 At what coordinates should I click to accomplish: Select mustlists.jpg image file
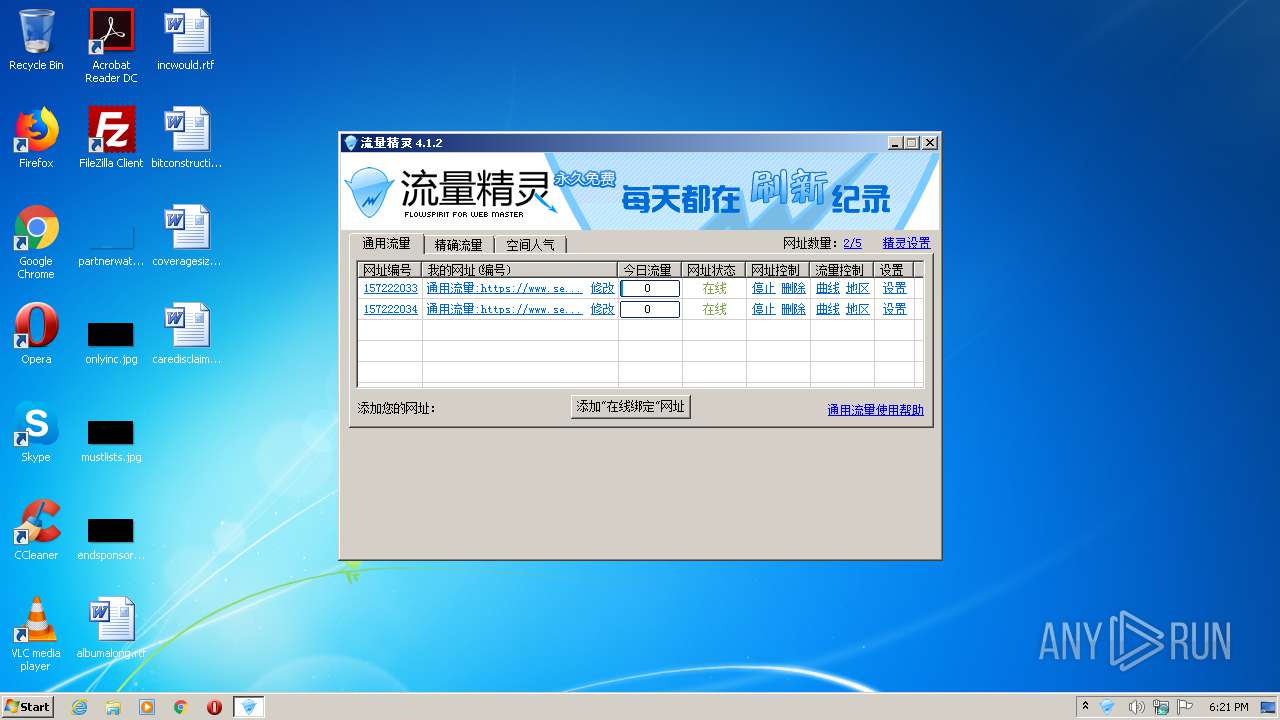coord(111,440)
